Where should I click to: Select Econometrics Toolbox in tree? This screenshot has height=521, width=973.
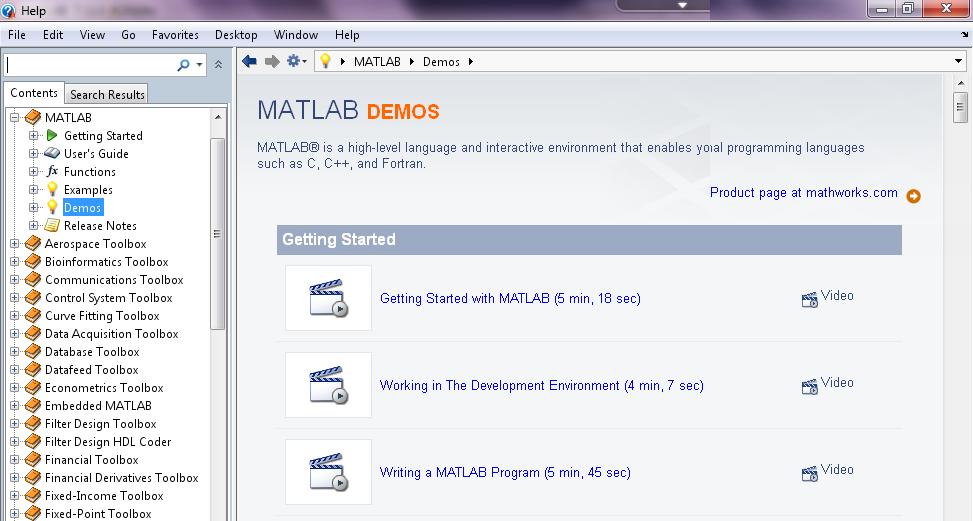tap(104, 388)
